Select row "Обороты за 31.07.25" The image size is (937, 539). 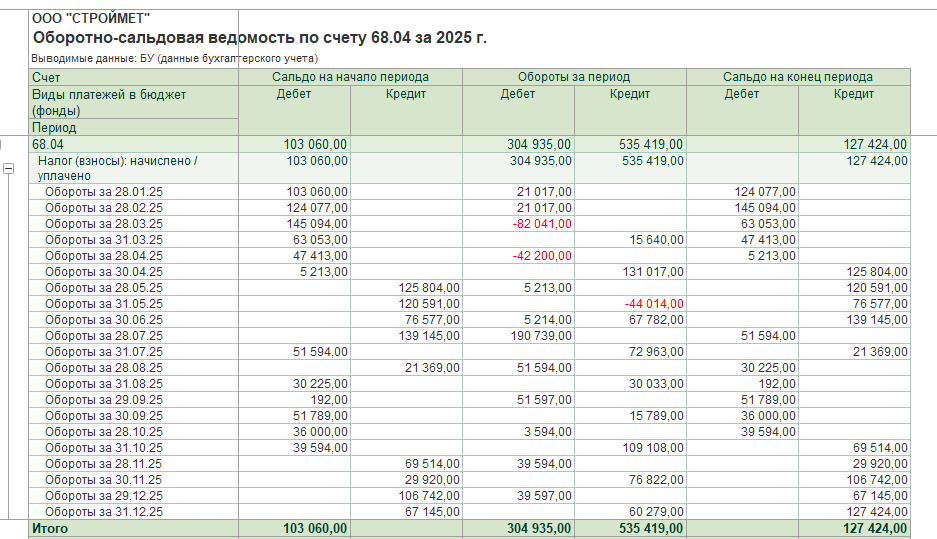[x=469, y=352]
